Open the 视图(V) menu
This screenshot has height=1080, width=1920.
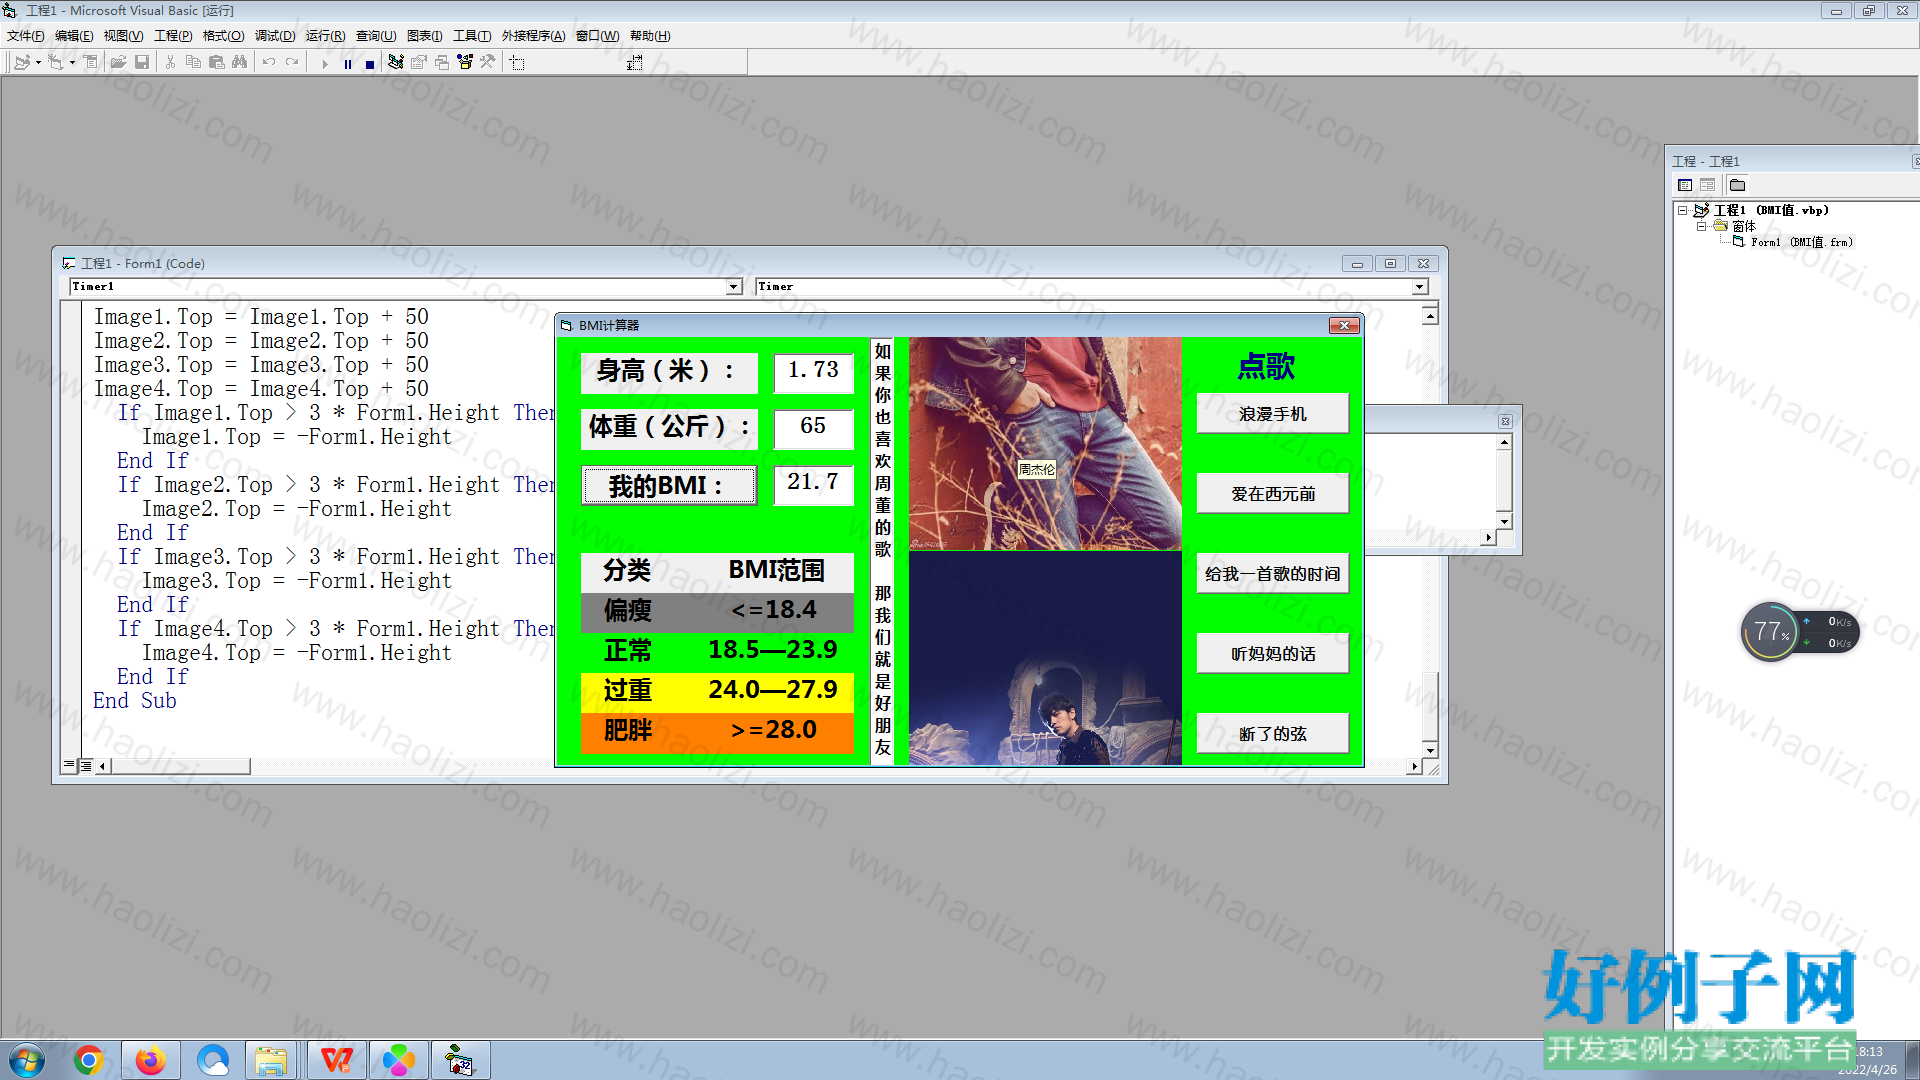(x=123, y=36)
